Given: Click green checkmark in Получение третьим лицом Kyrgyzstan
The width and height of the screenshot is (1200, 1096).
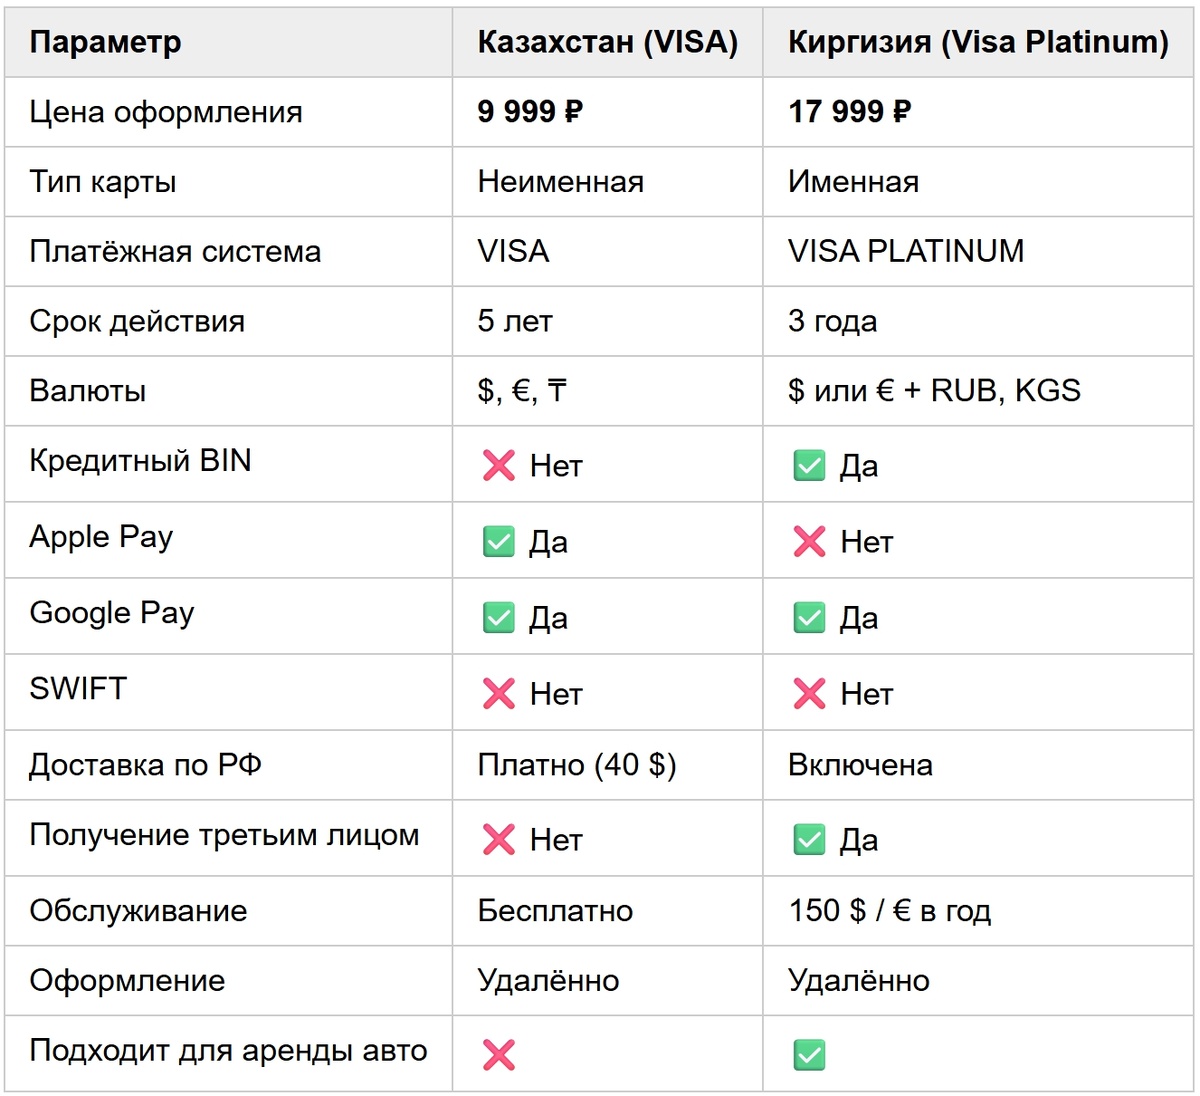Looking at the screenshot, I should [x=809, y=839].
